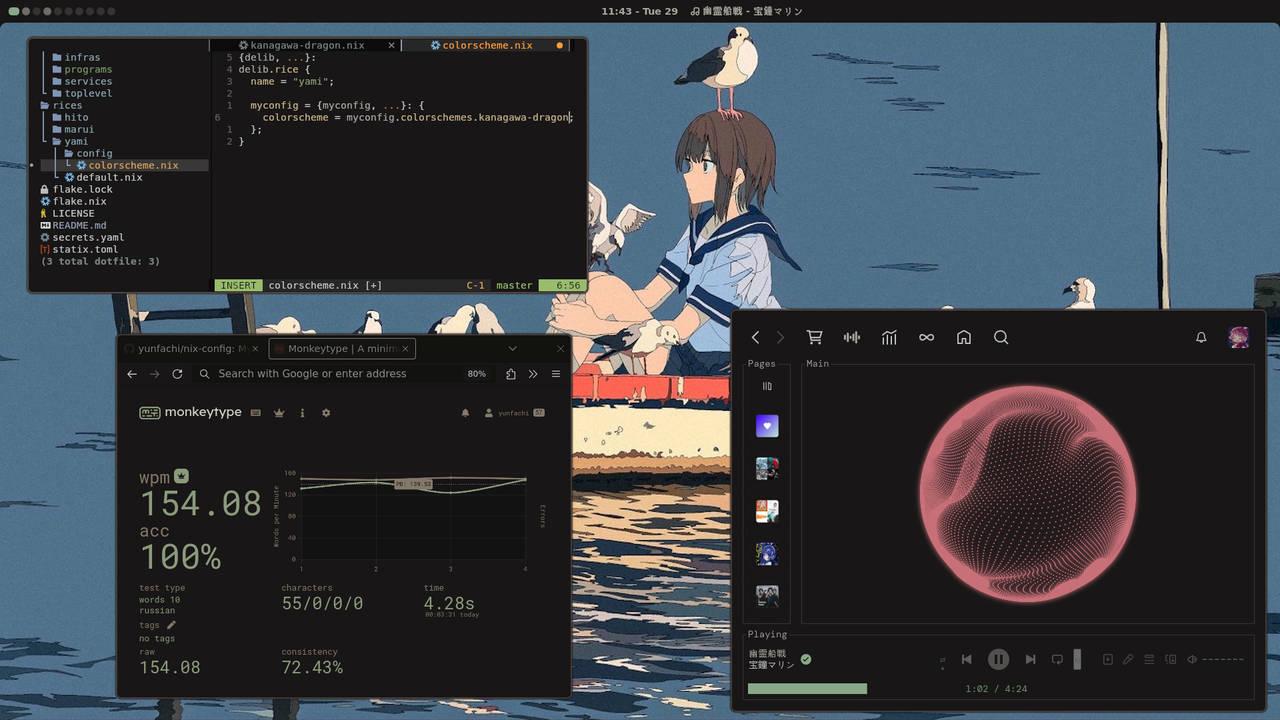Toggle the liked checkmark beside track title
The width and height of the screenshot is (1280, 720).
[x=806, y=659]
